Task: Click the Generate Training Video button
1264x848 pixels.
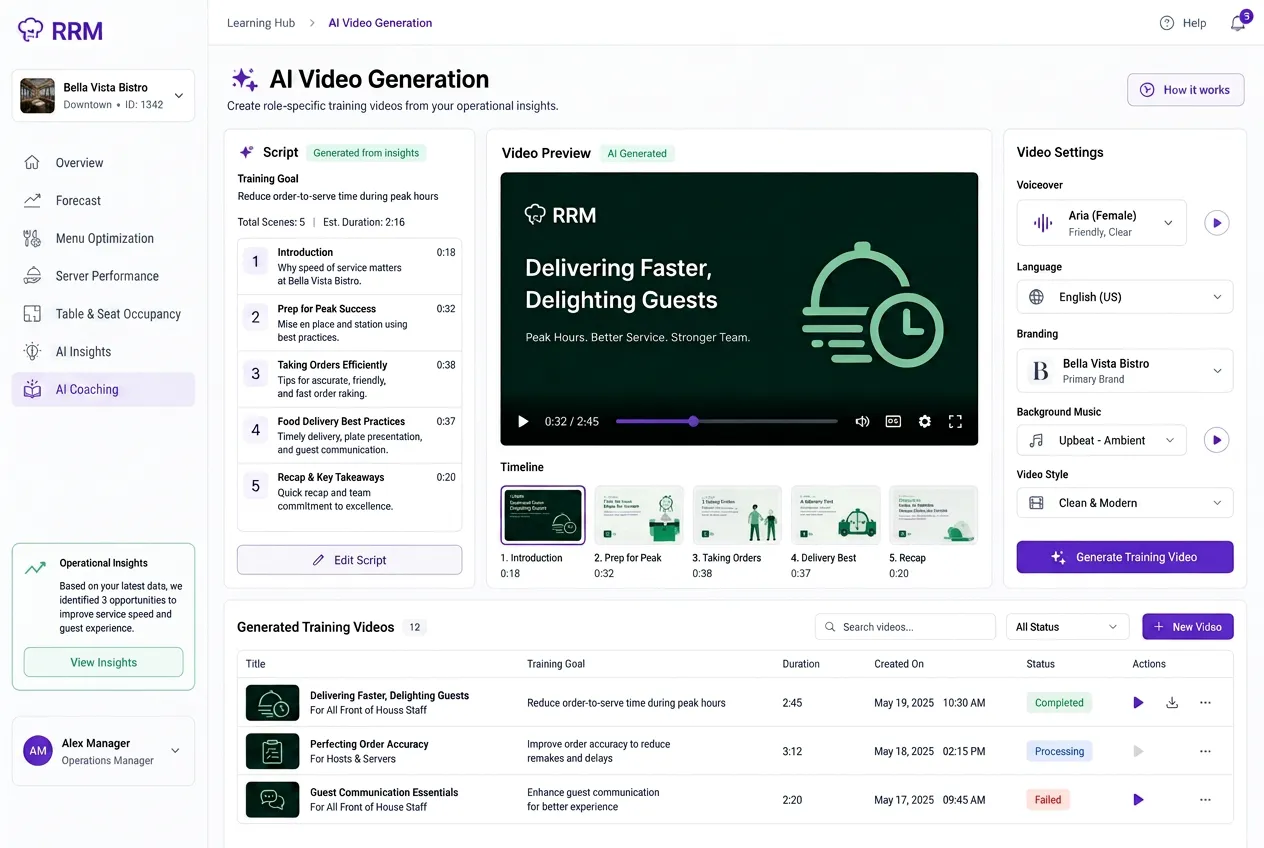Action: coord(1125,557)
